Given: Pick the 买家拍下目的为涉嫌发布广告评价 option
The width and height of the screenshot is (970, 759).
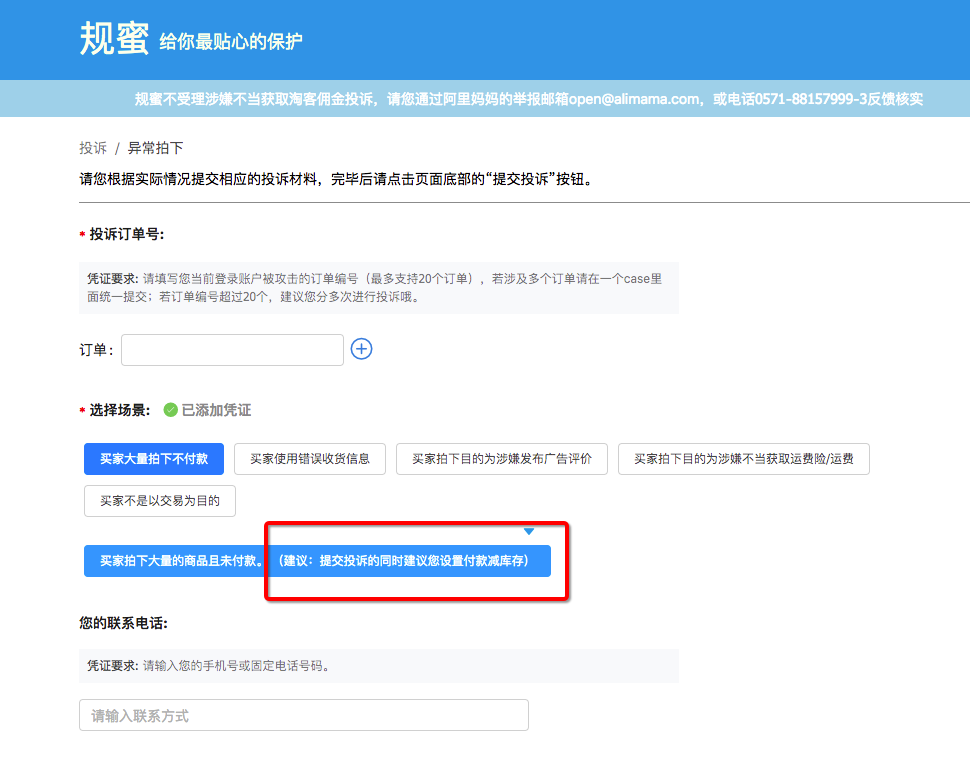Looking at the screenshot, I should click(x=502, y=459).
